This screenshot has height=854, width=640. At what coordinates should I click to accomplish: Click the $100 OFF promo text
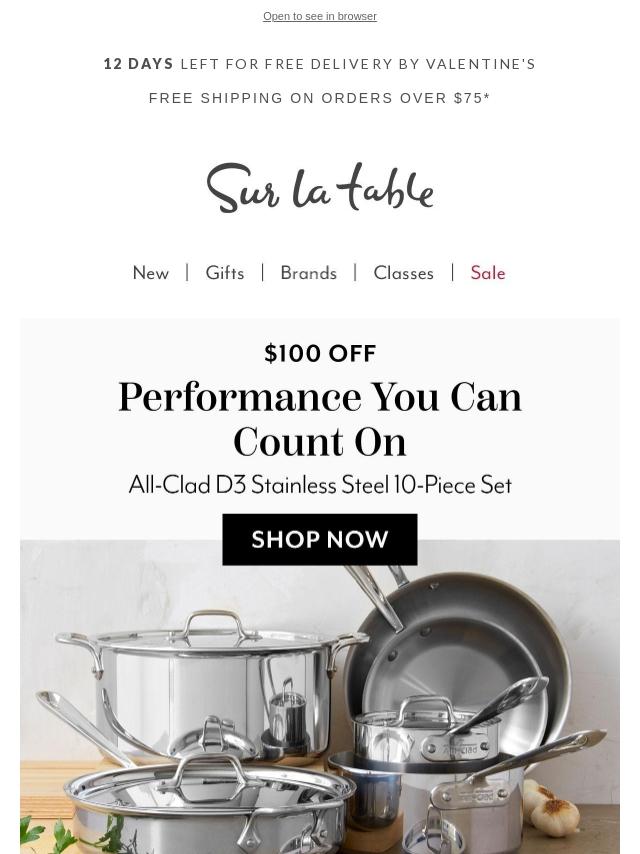point(320,354)
